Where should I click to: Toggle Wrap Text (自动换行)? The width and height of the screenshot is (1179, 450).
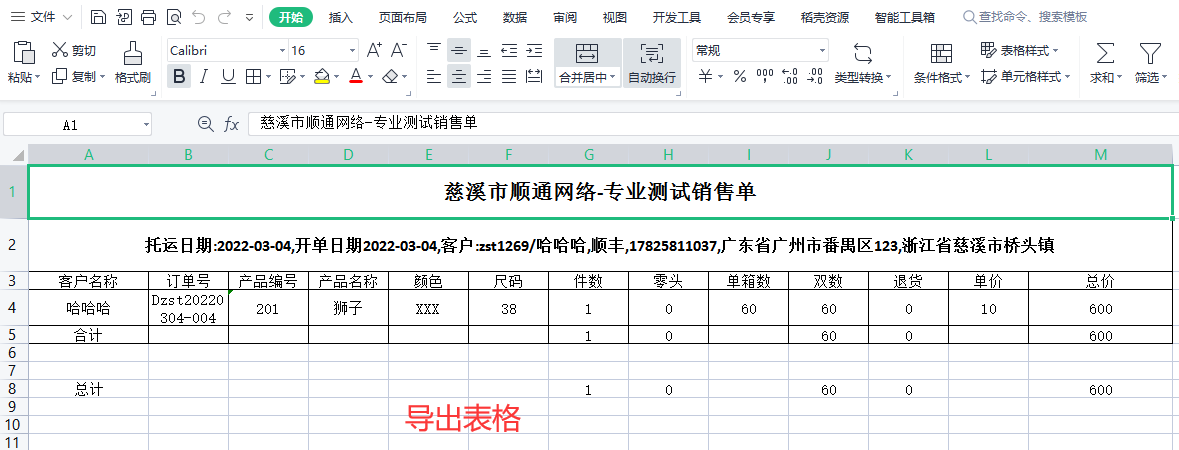point(651,62)
